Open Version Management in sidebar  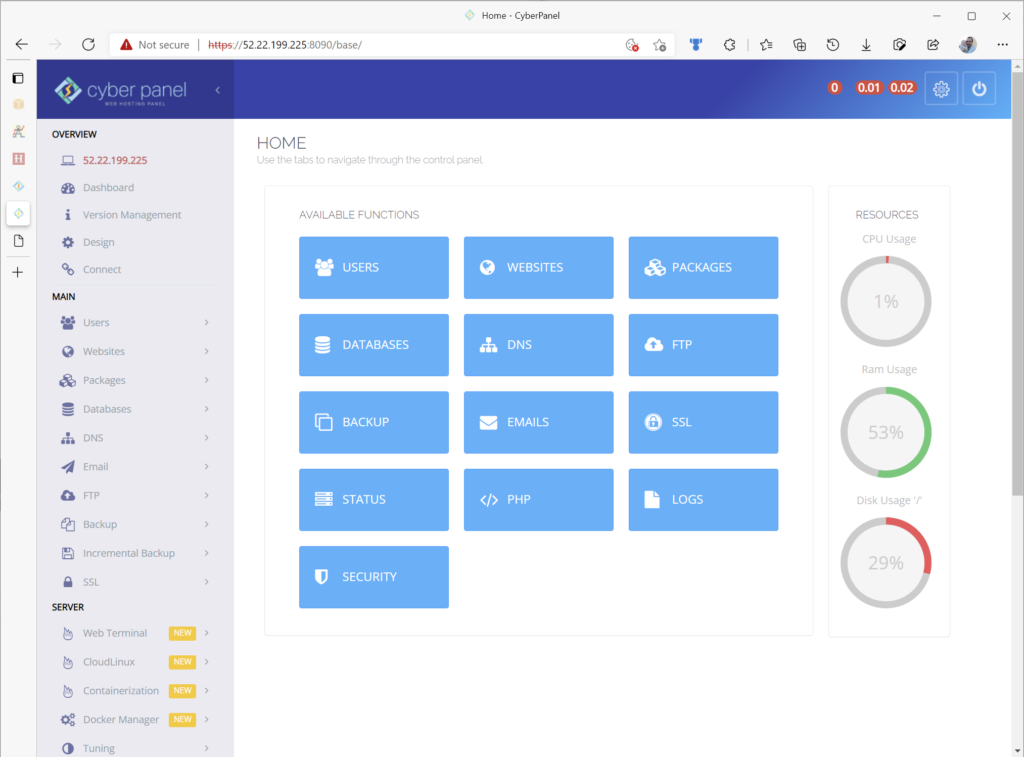(132, 216)
